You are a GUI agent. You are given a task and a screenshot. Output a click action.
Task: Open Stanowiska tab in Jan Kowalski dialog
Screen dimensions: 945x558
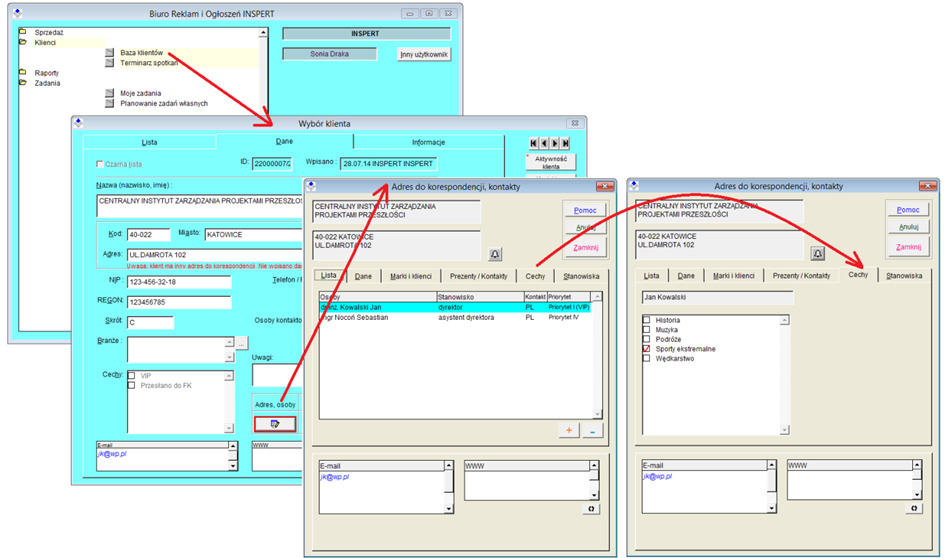click(x=904, y=275)
